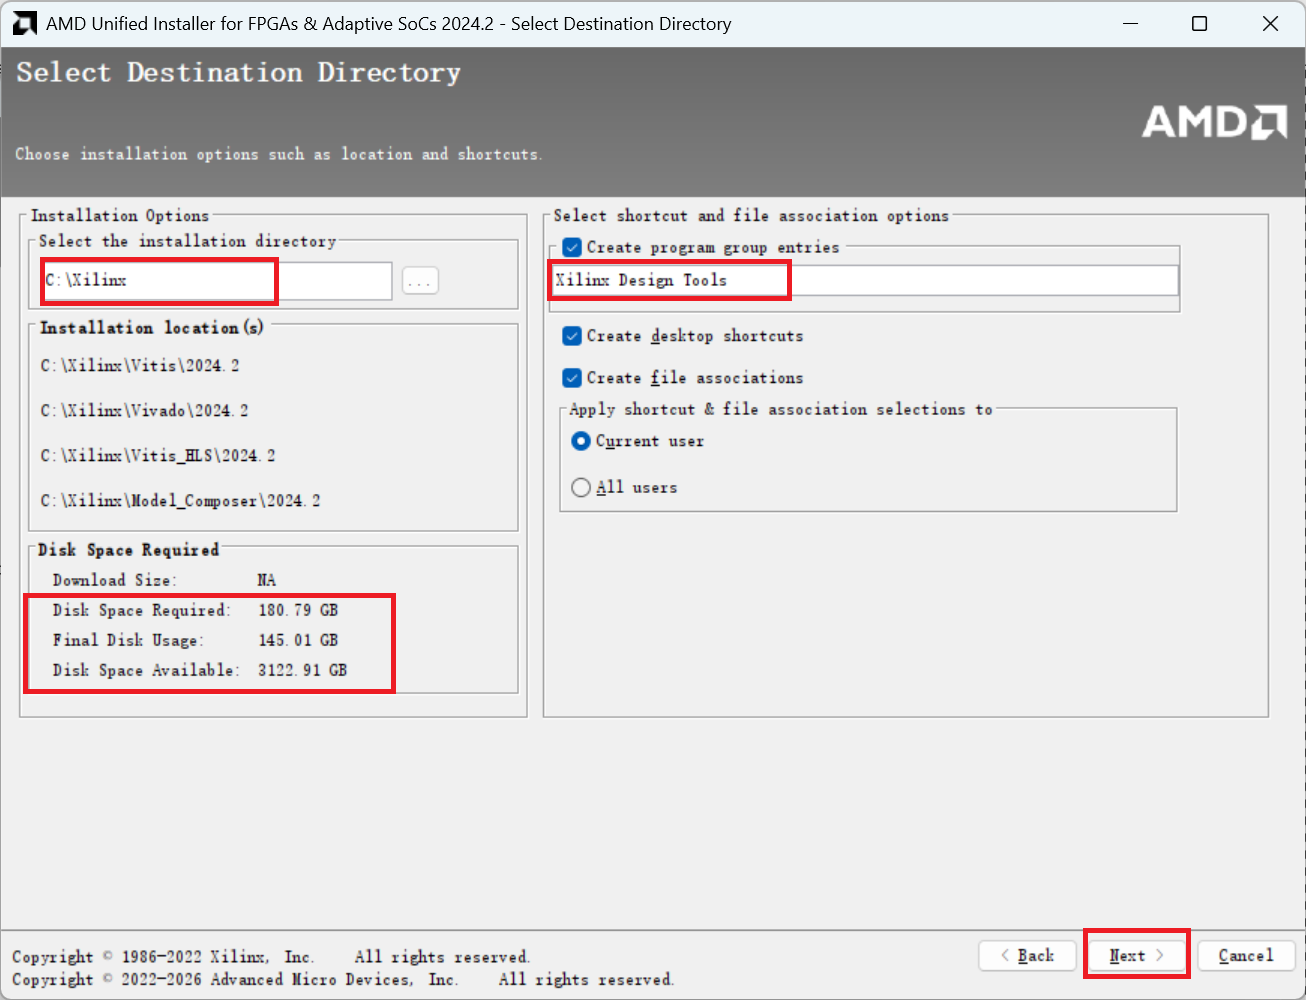Focus the Xilinx Design Tools group name field
The image size is (1306, 1000).
point(864,281)
